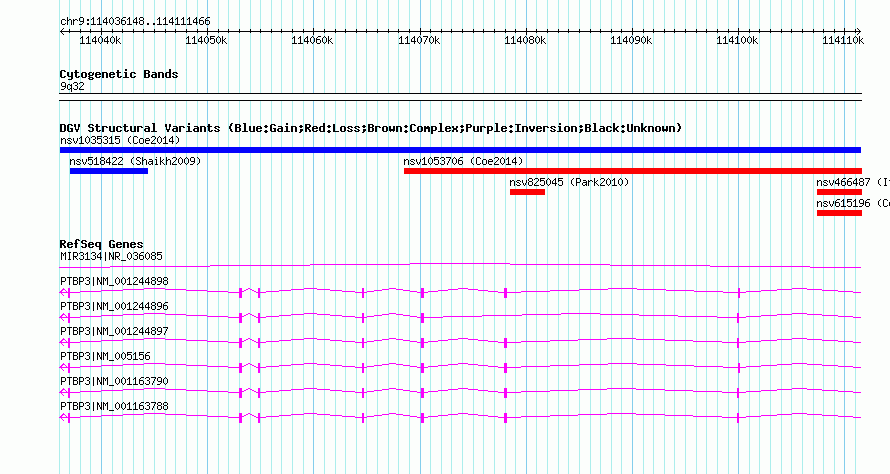Image resolution: width=890 pixels, height=474 pixels.
Task: Click the MIR3134|NR_036085 gene label
Action: click(111, 256)
